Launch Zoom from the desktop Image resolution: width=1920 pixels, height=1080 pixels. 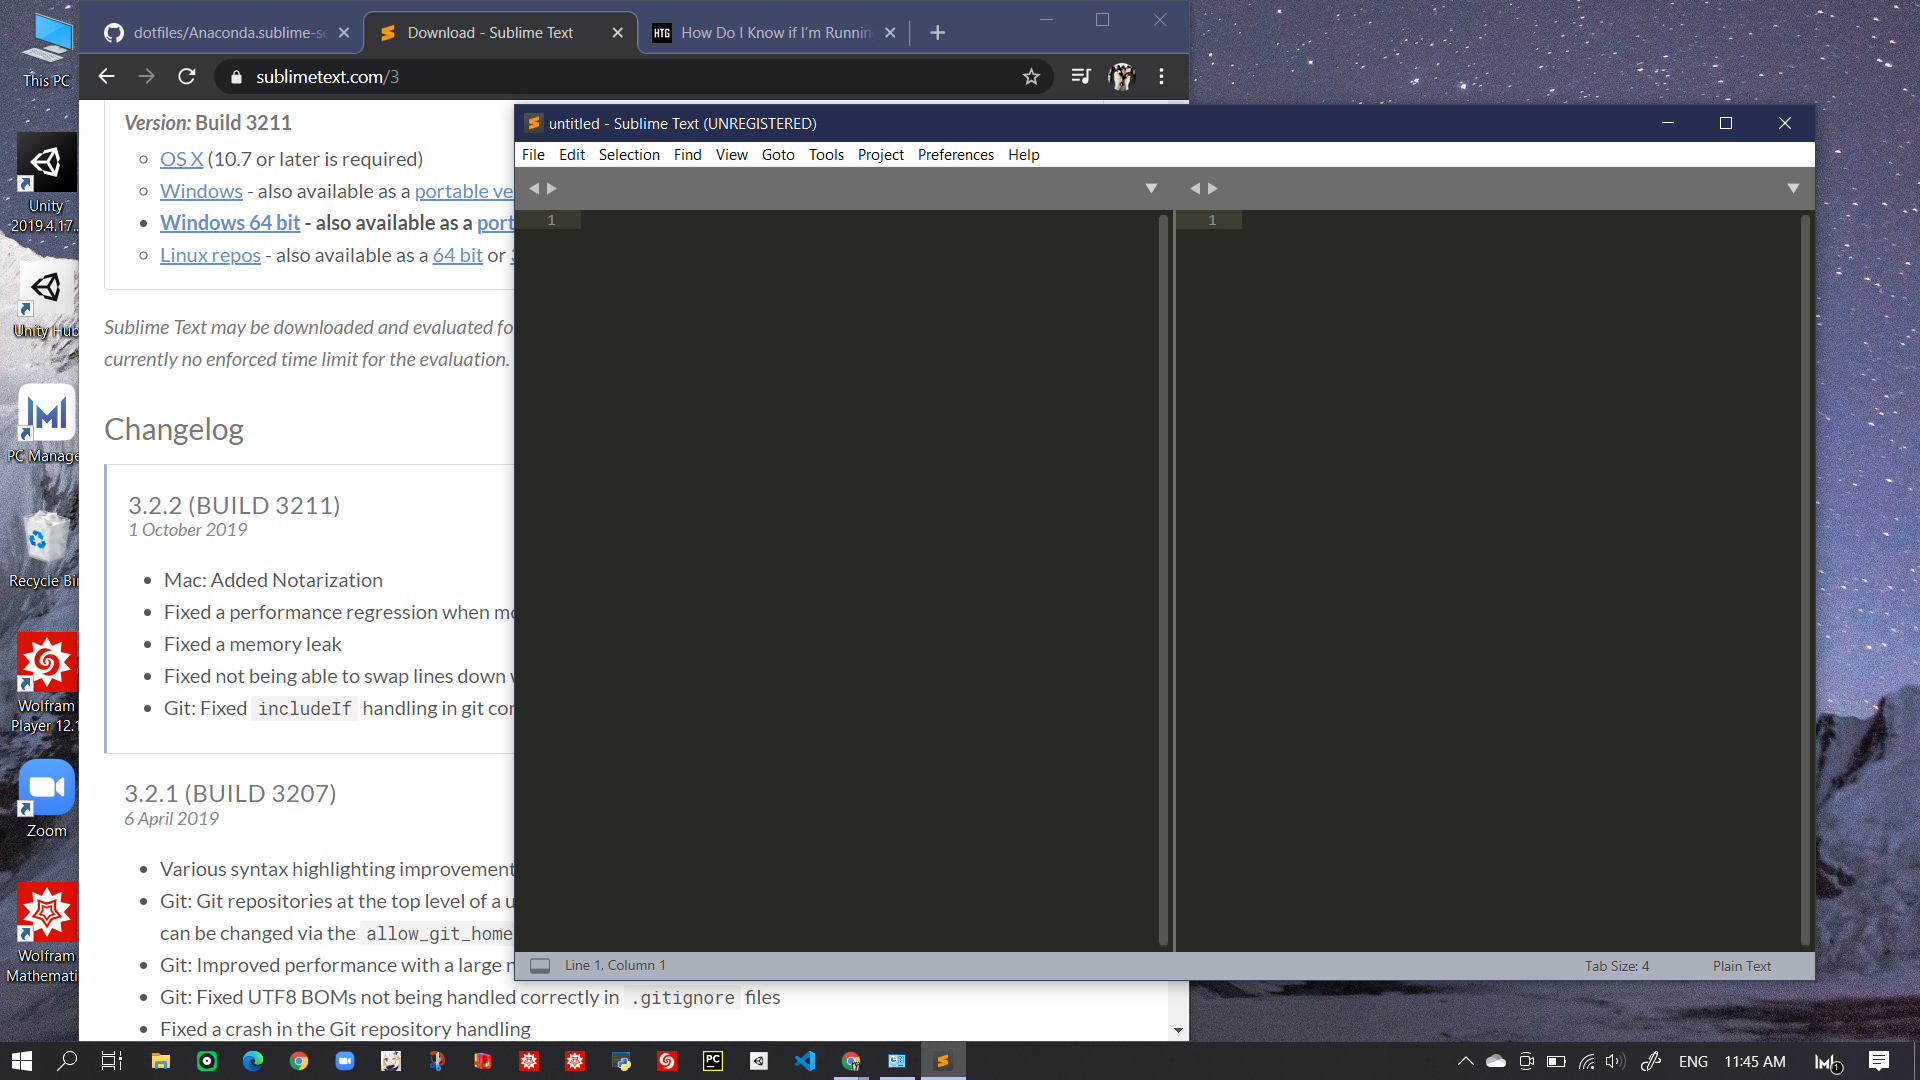click(x=45, y=787)
